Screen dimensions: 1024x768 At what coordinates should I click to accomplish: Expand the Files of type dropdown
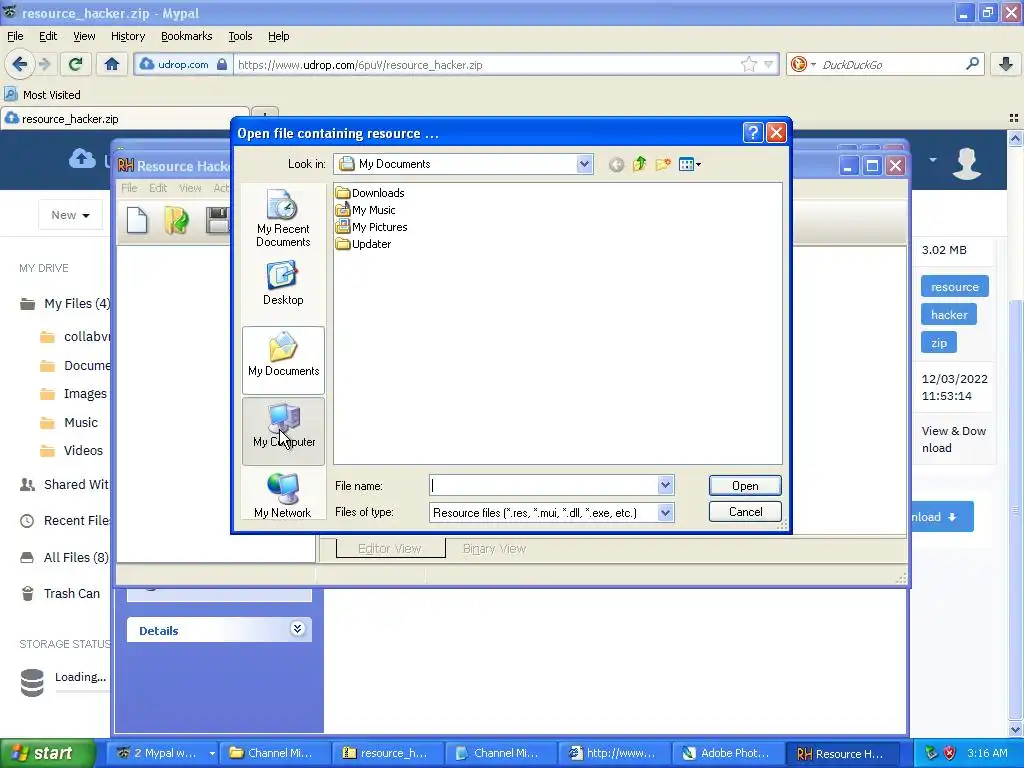coord(665,513)
